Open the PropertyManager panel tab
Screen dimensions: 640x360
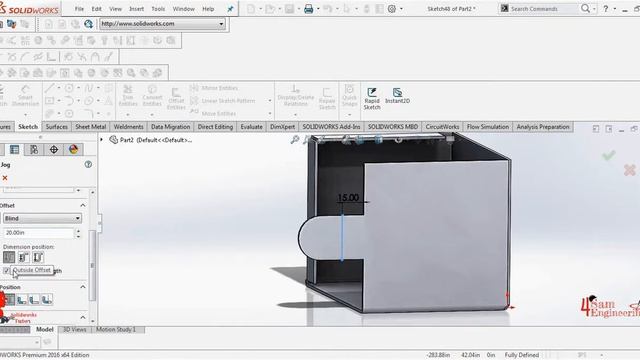[x=14, y=149]
